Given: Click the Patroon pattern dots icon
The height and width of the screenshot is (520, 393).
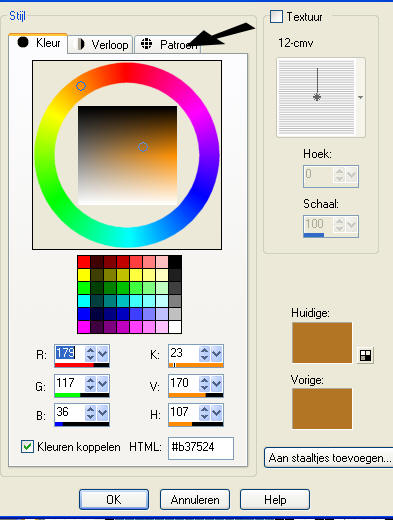Looking at the screenshot, I should (x=146, y=44).
